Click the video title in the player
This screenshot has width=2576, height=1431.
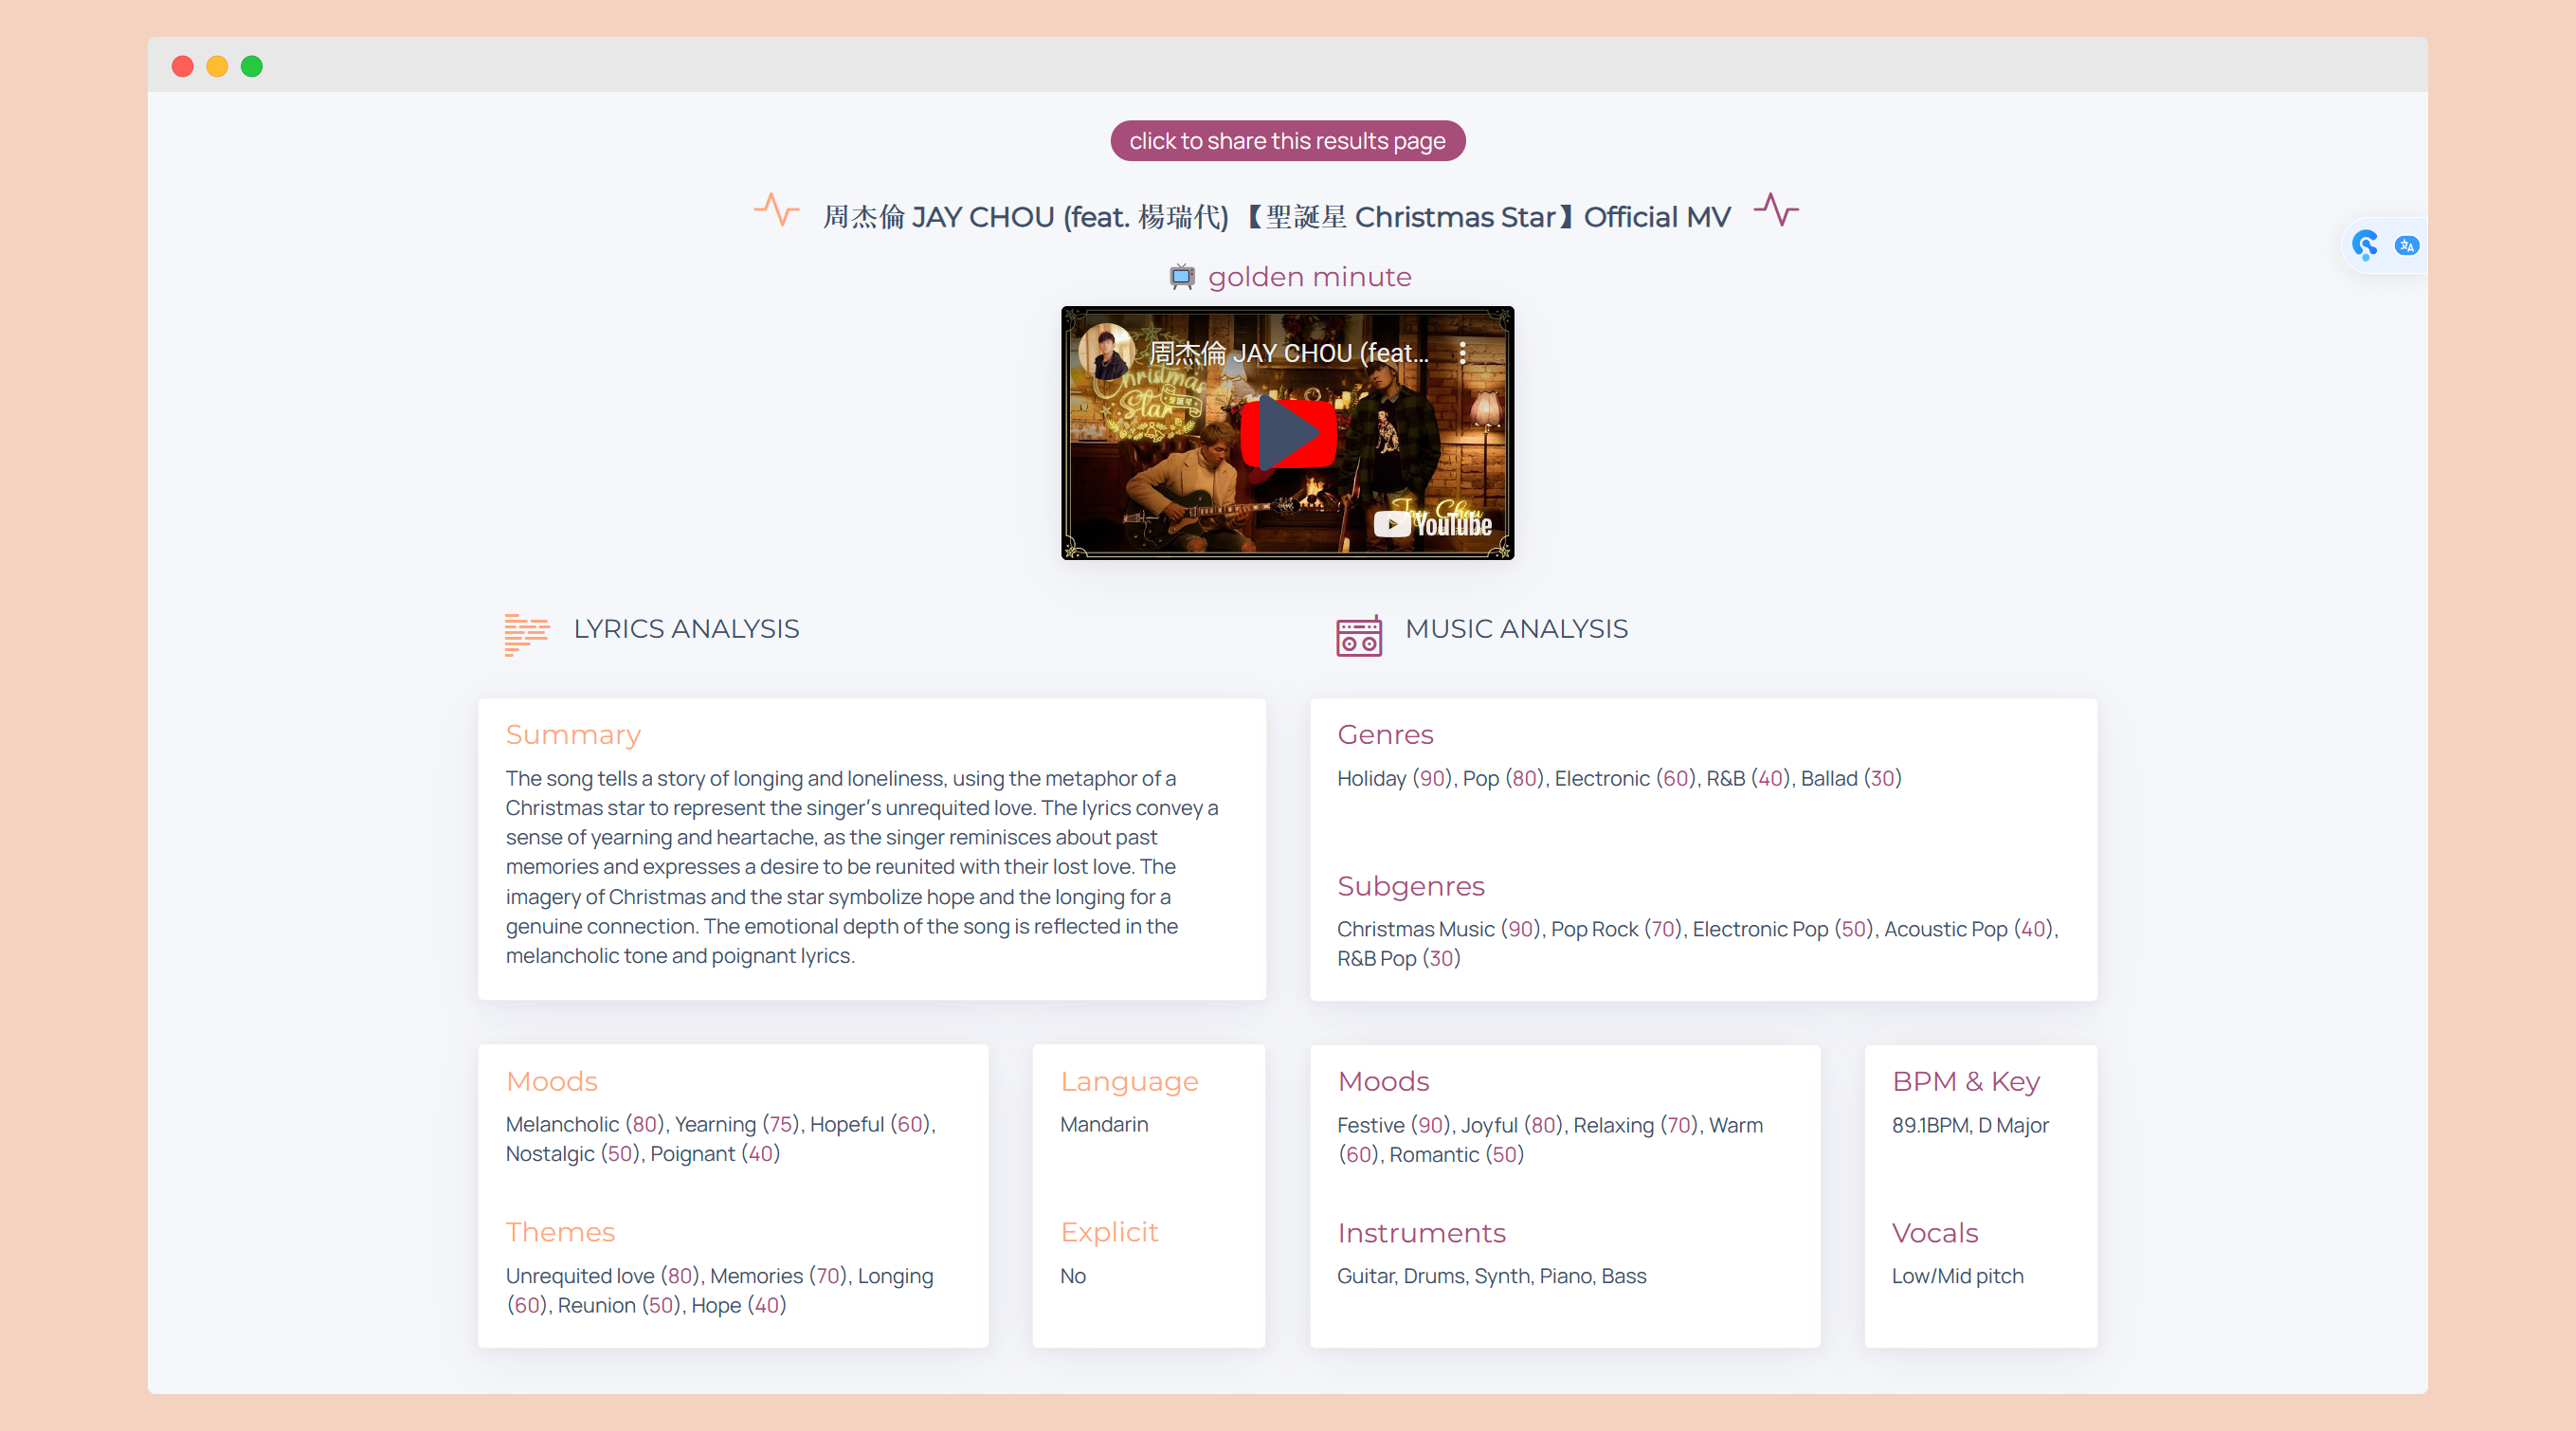pos(1288,353)
